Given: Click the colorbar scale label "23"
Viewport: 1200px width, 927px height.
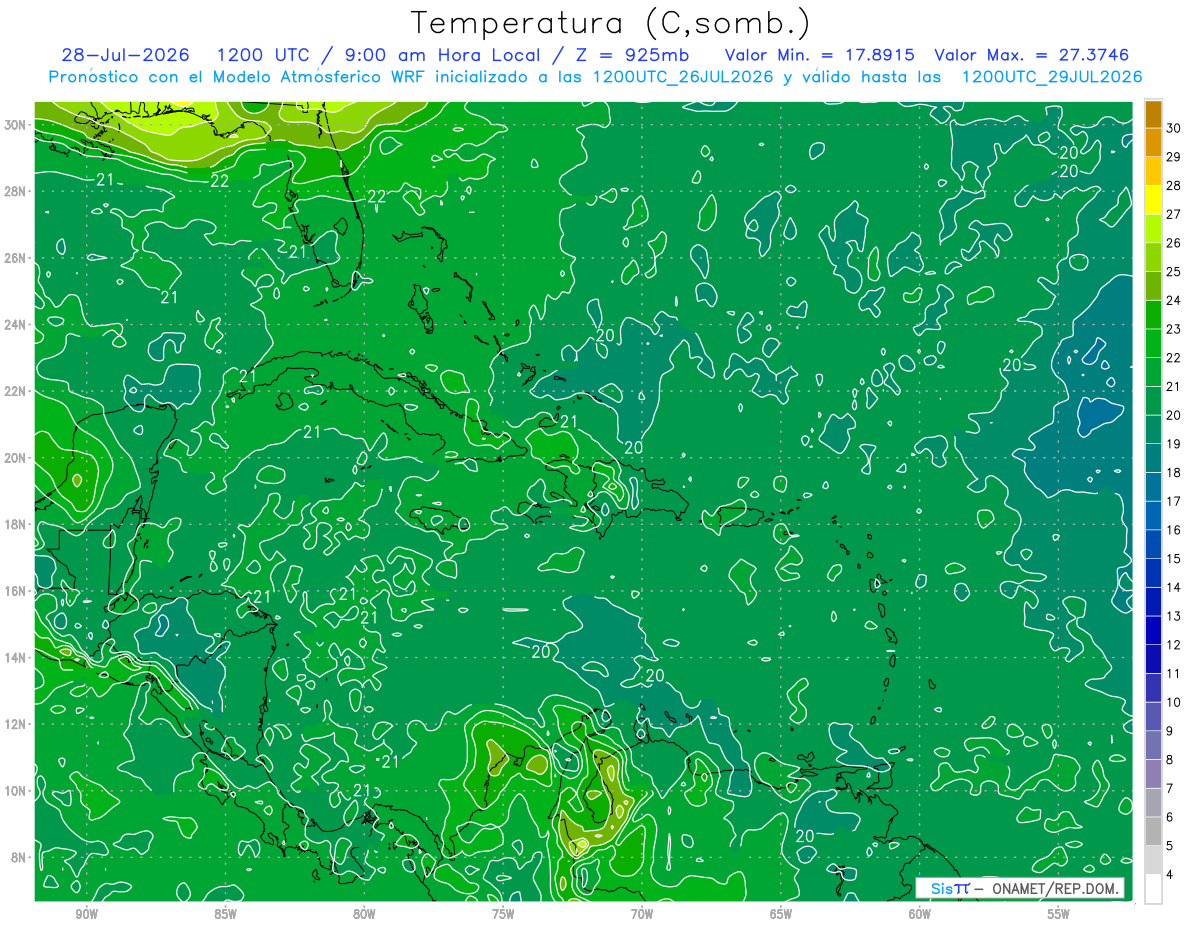Looking at the screenshot, I should coord(1174,329).
